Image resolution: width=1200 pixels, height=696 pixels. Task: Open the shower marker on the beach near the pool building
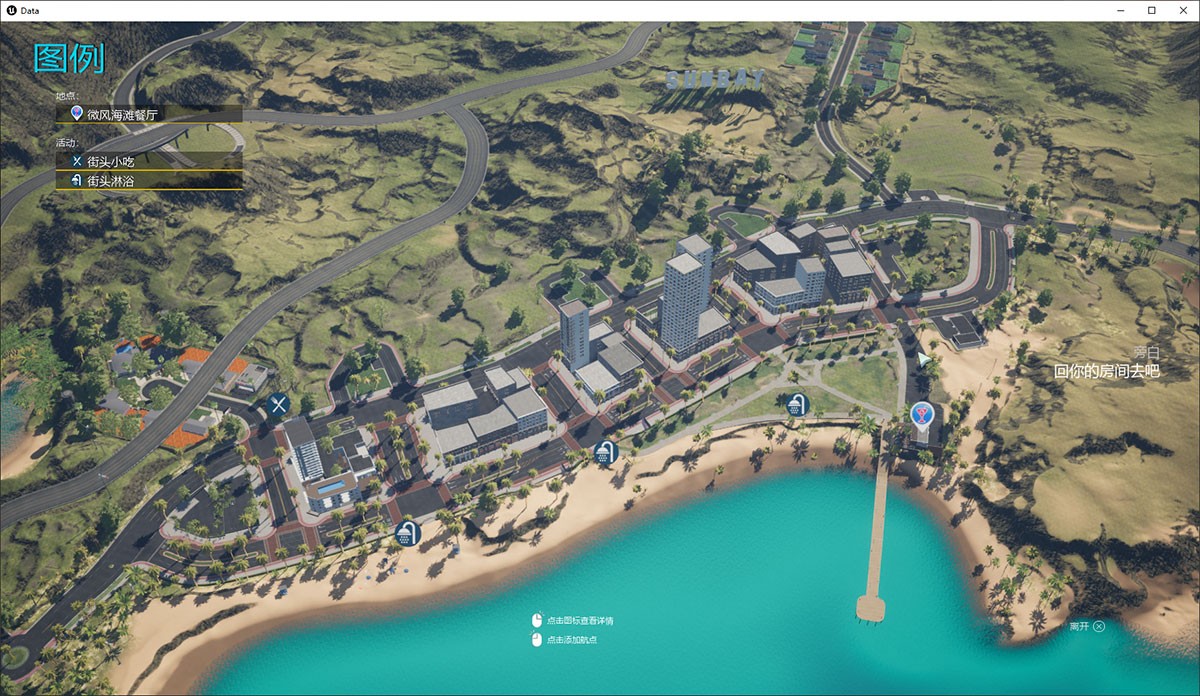coord(406,533)
